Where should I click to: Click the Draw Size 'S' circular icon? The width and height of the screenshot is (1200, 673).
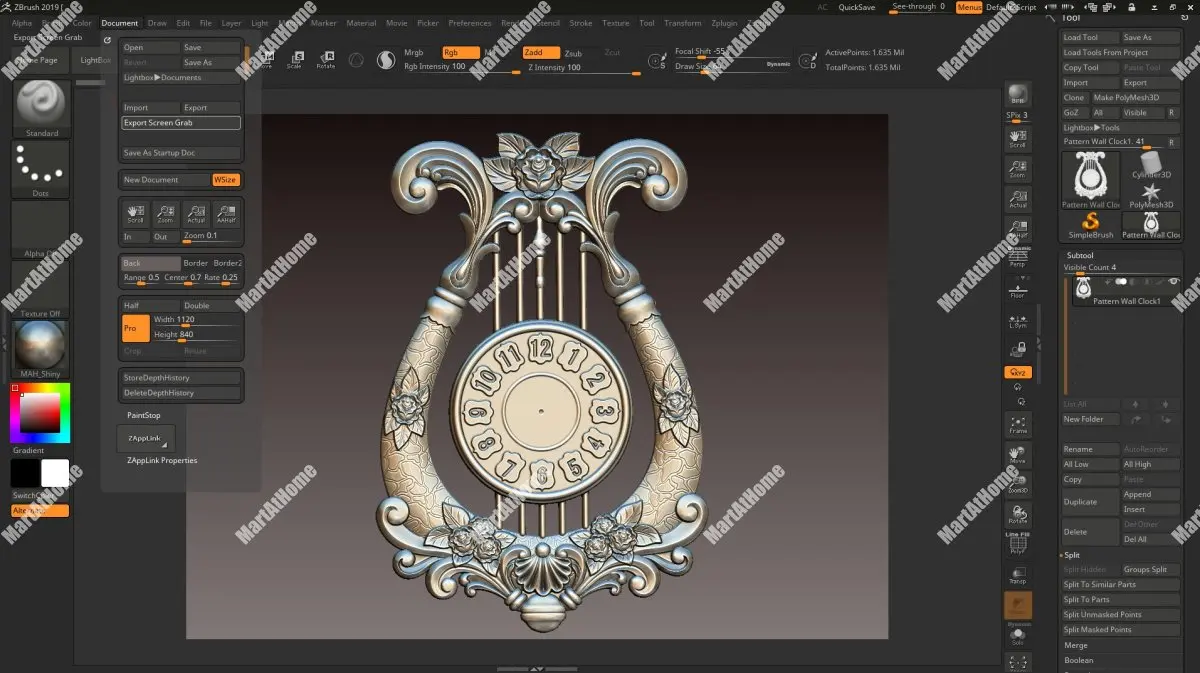pyautogui.click(x=657, y=62)
